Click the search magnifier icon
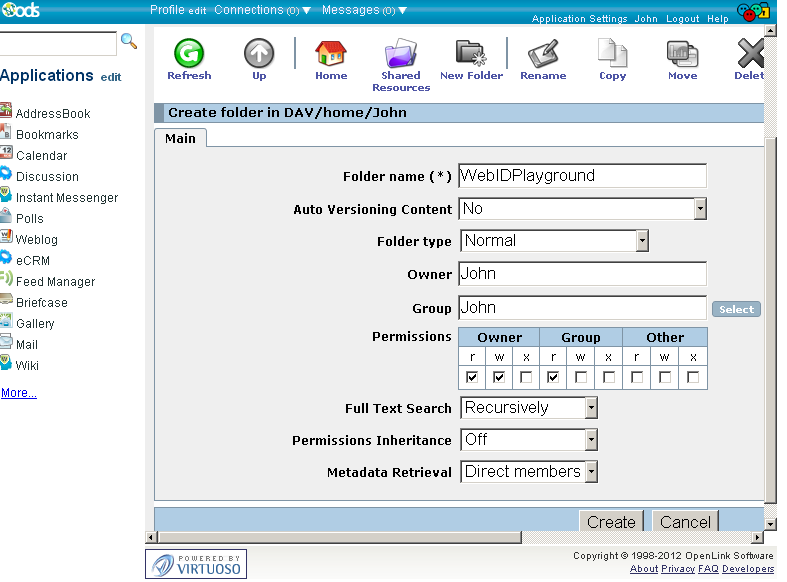This screenshot has width=787, height=582. coord(129,41)
